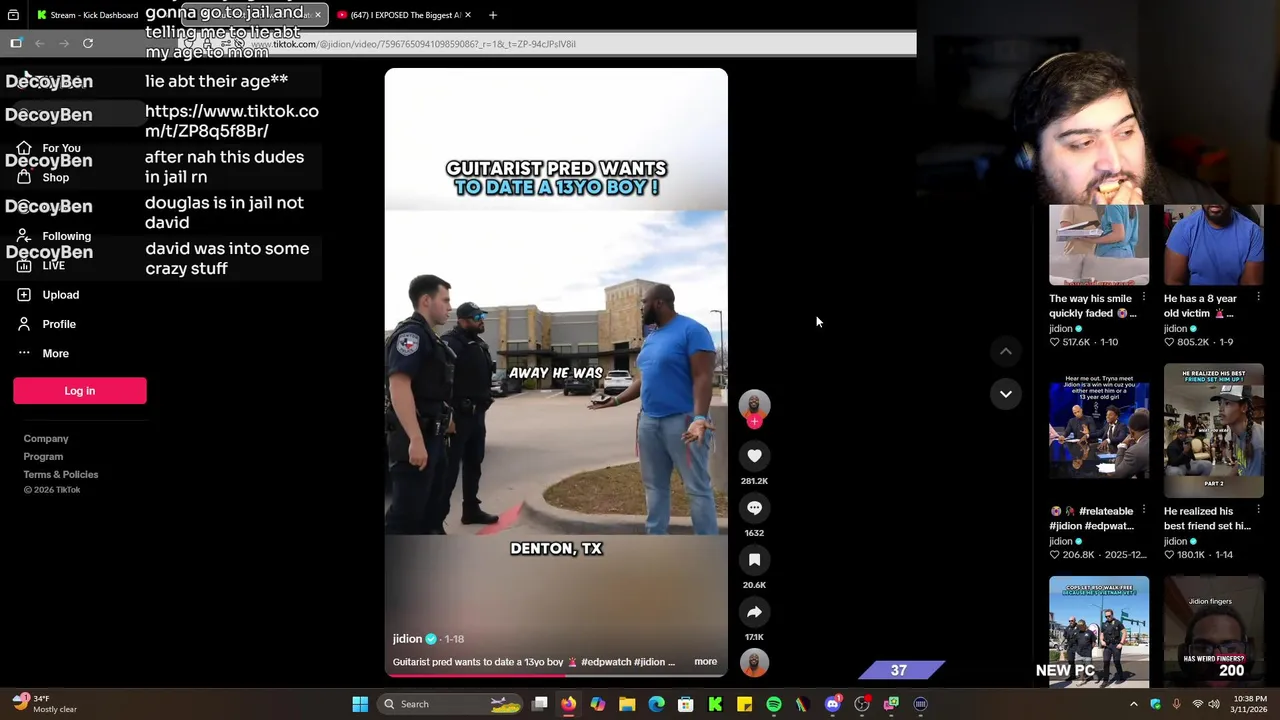The height and width of the screenshot is (720, 1280).
Task: Open weather widget showing 34°F Mostly clear
Action: click(42, 704)
